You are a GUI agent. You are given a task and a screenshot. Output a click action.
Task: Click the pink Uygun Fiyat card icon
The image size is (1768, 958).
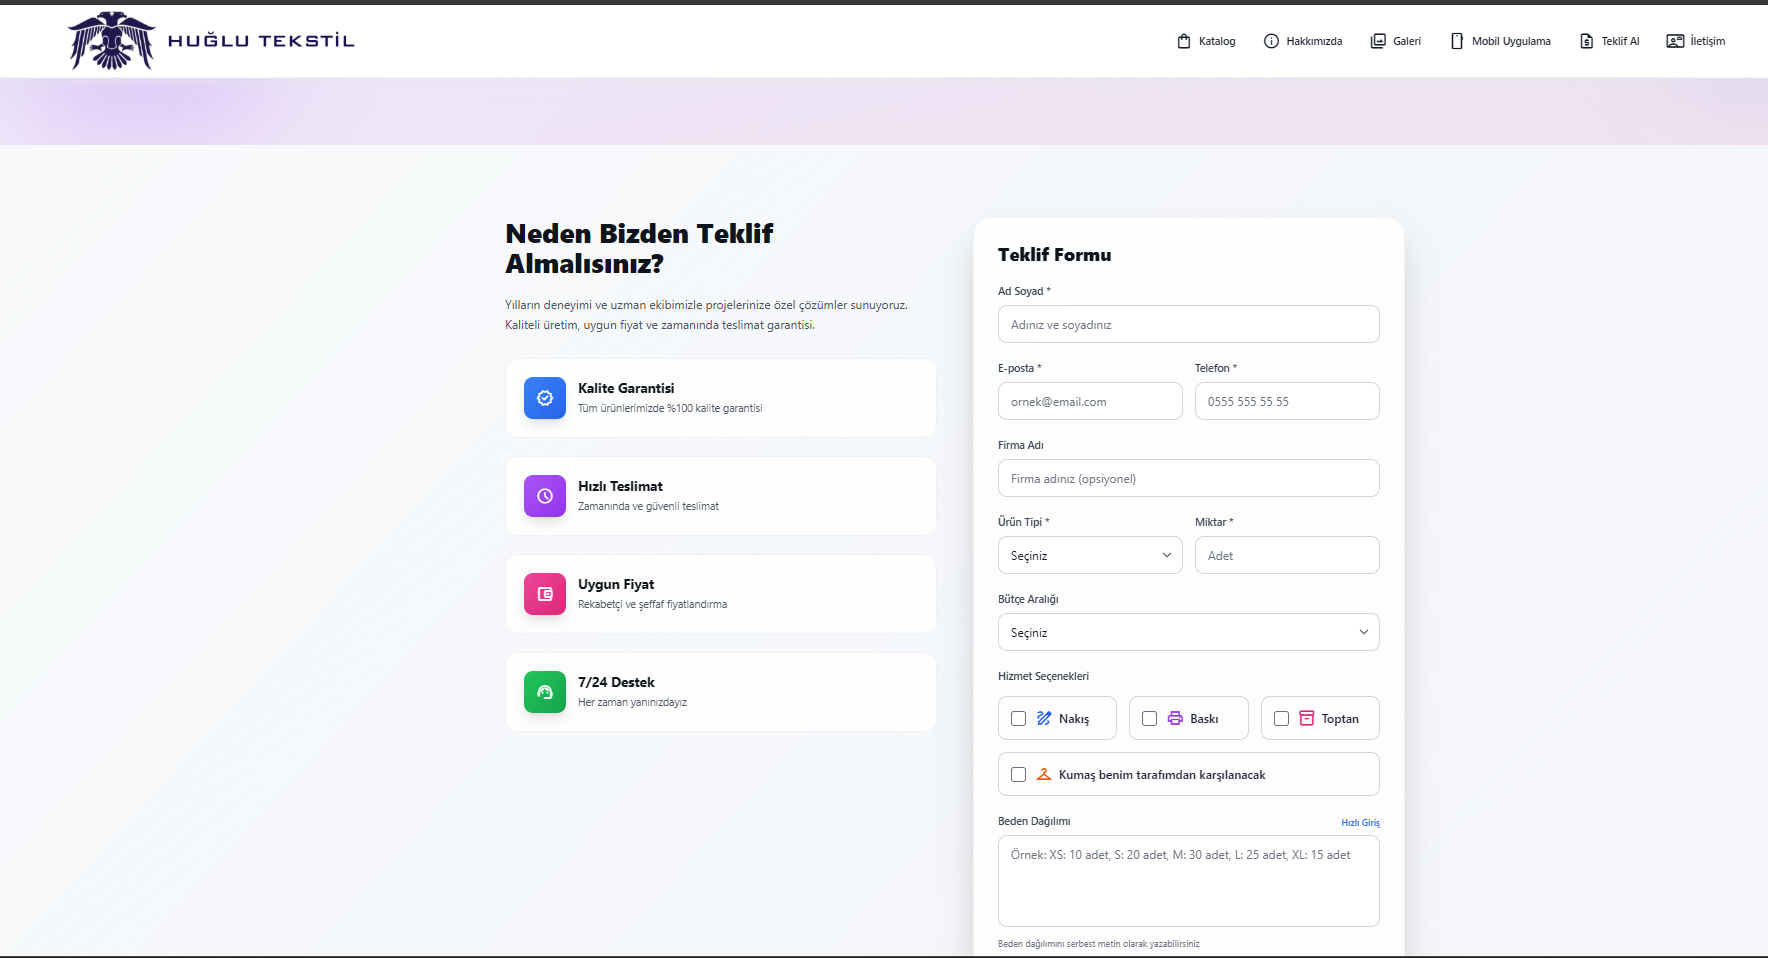[545, 594]
